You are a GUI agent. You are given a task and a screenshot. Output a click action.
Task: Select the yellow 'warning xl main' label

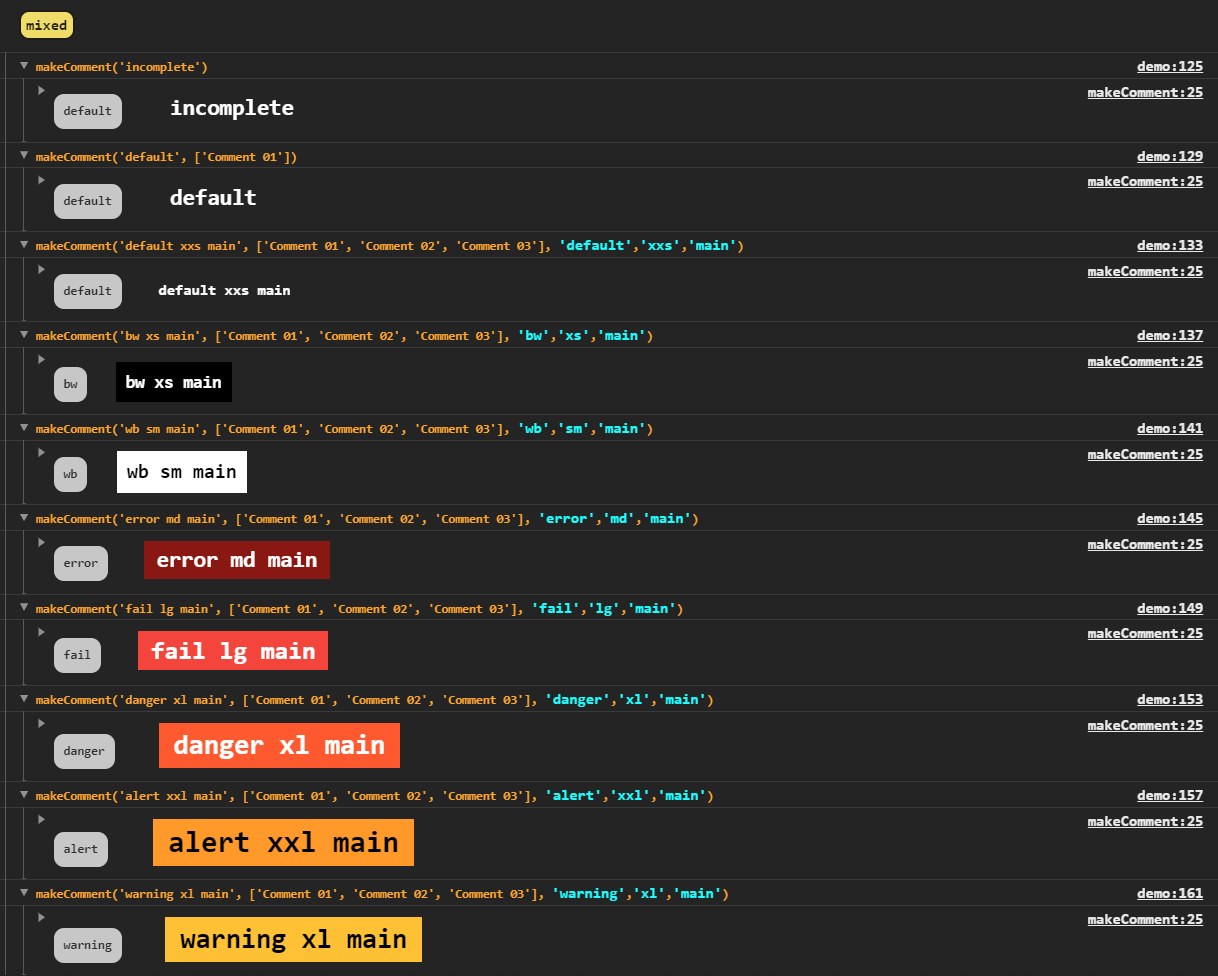click(x=293, y=939)
